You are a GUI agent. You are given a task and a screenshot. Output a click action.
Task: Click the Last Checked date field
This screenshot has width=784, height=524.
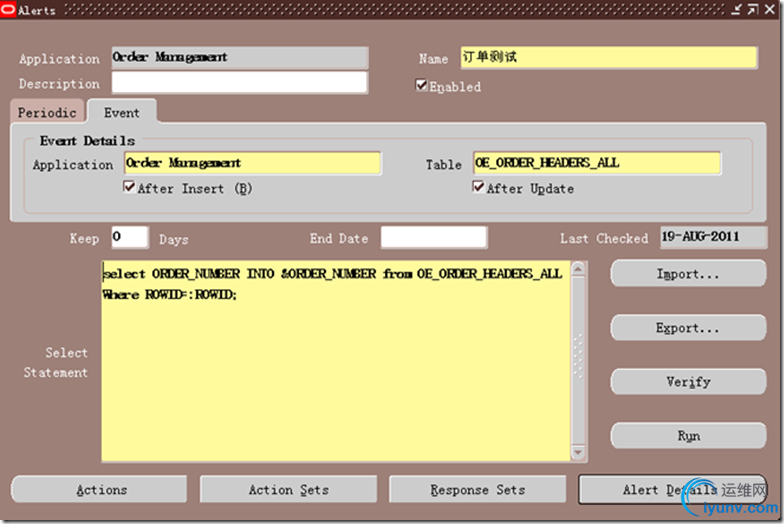click(714, 237)
